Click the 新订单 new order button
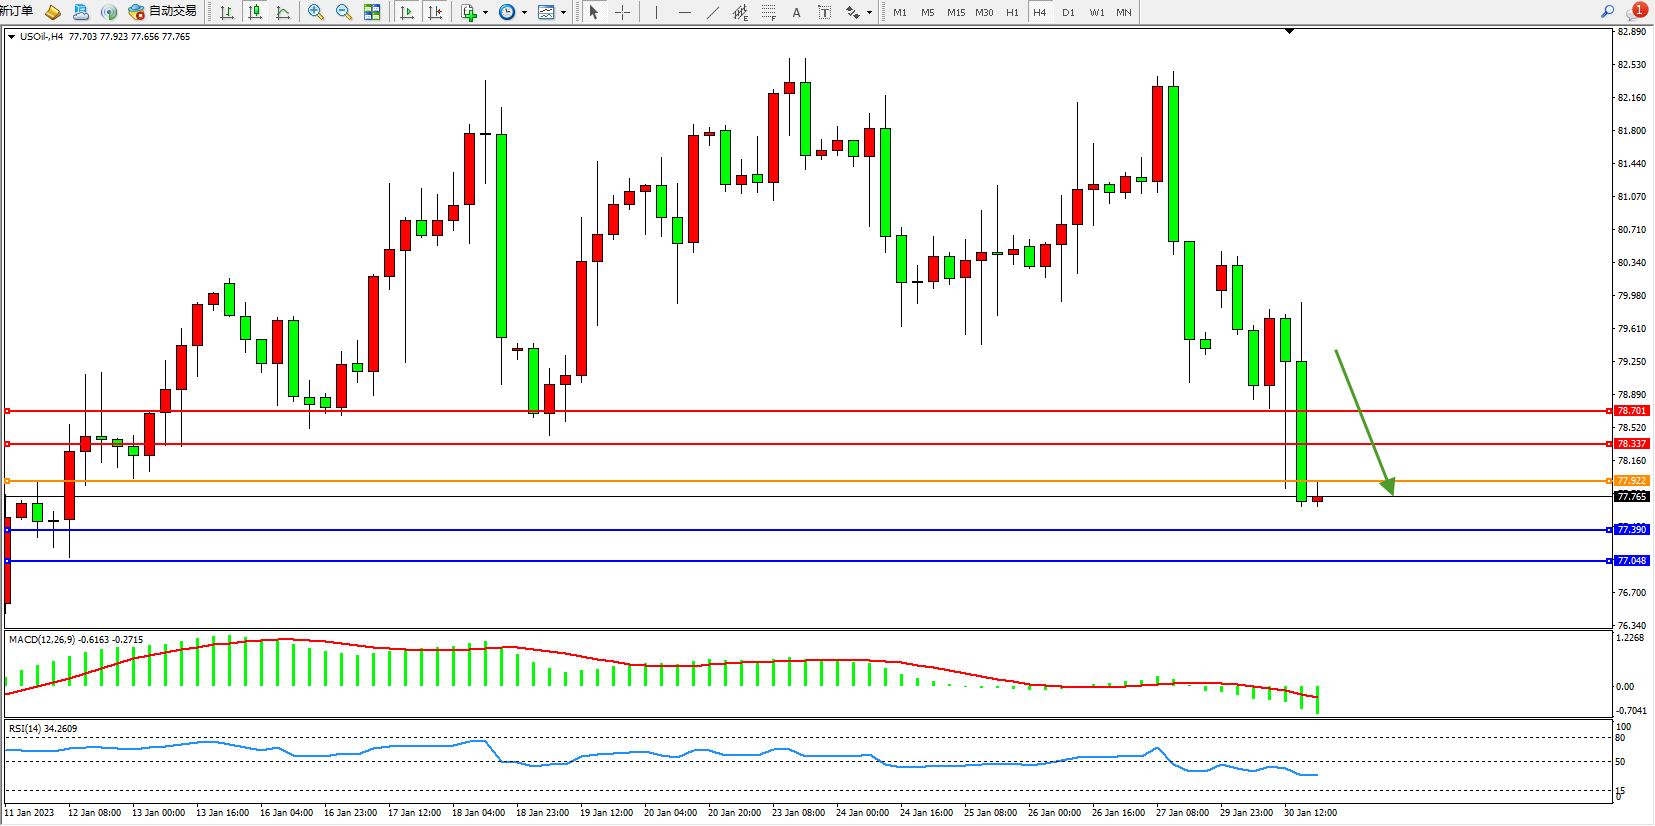 point(17,12)
